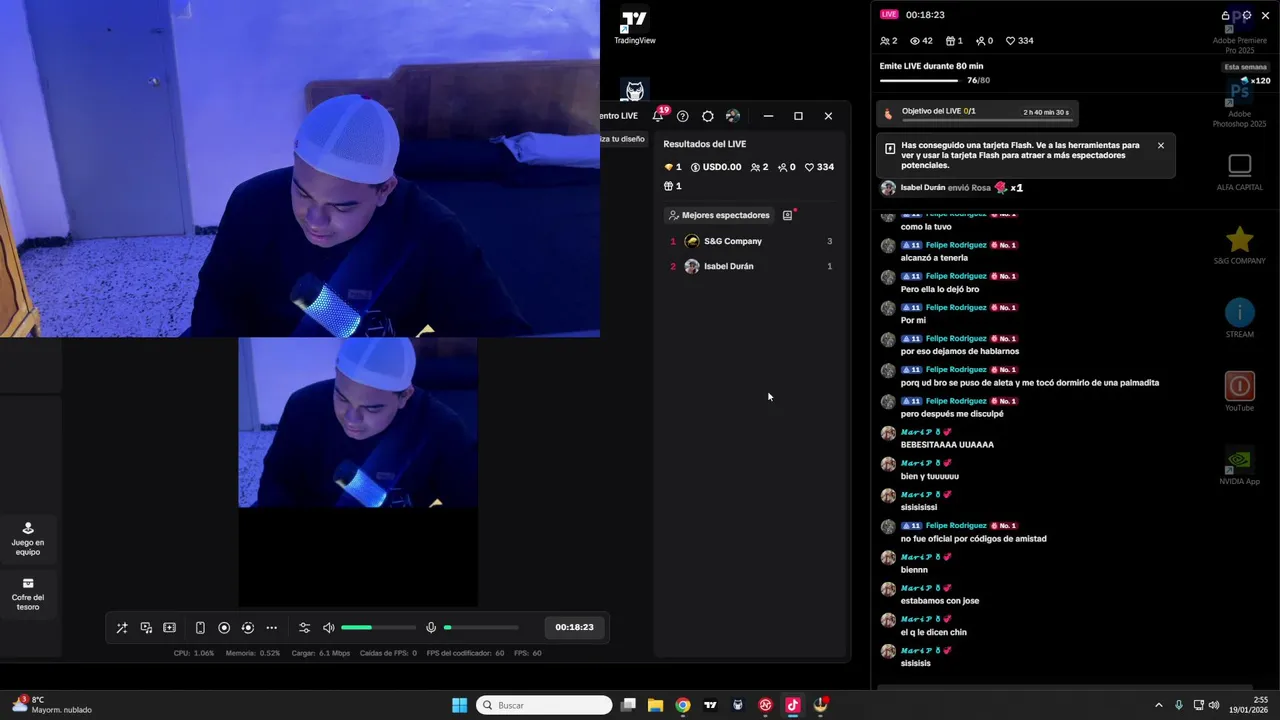Open Cofre del tesoro sidebar option
The image size is (1280, 720).
pos(28,594)
